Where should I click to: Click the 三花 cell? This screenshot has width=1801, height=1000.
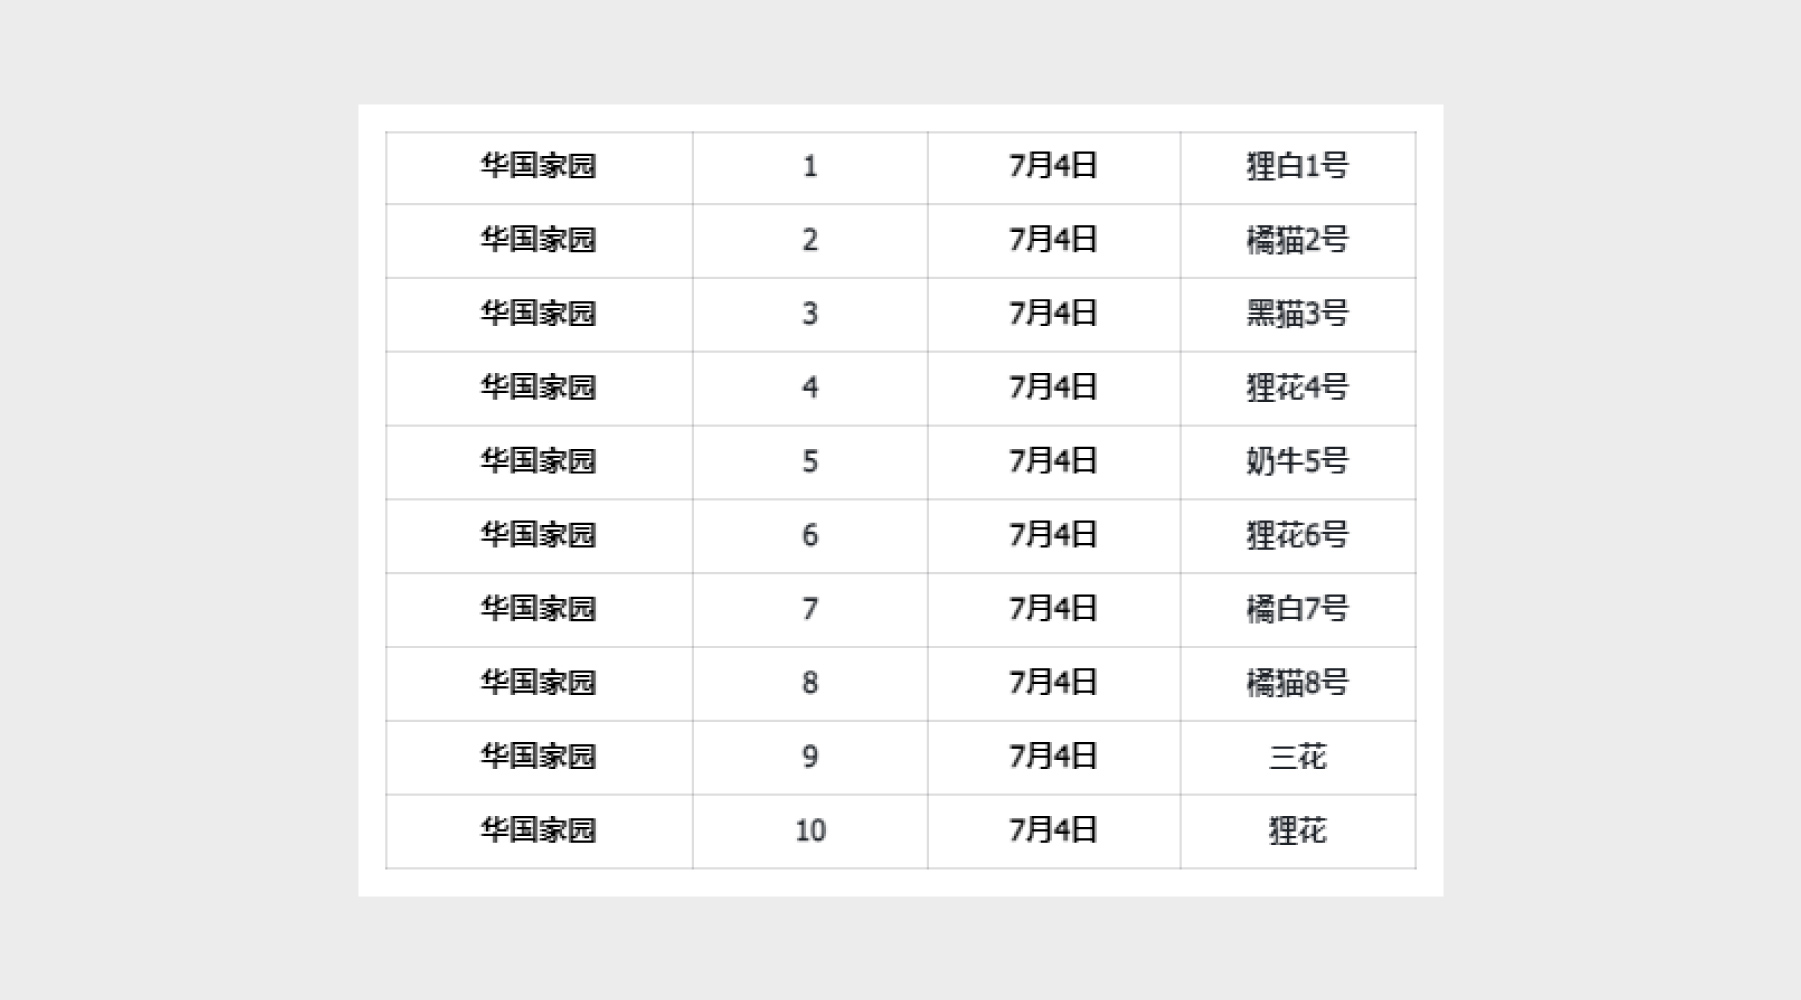click(x=1297, y=757)
